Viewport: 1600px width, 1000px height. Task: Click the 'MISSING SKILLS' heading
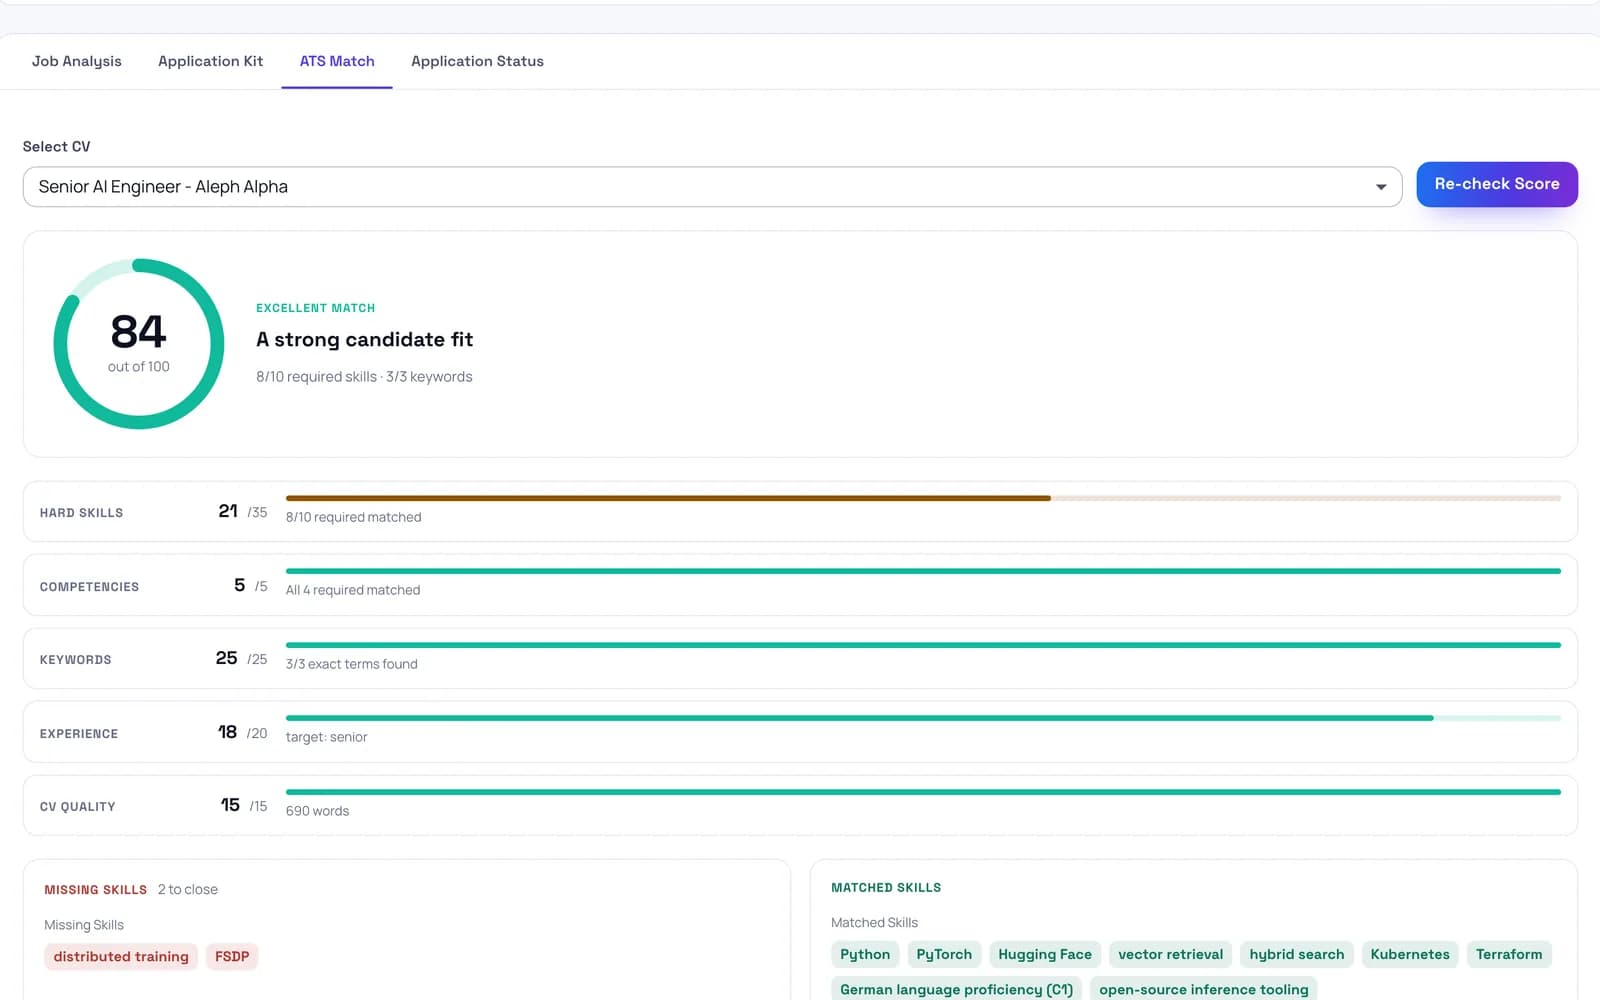pyautogui.click(x=95, y=890)
